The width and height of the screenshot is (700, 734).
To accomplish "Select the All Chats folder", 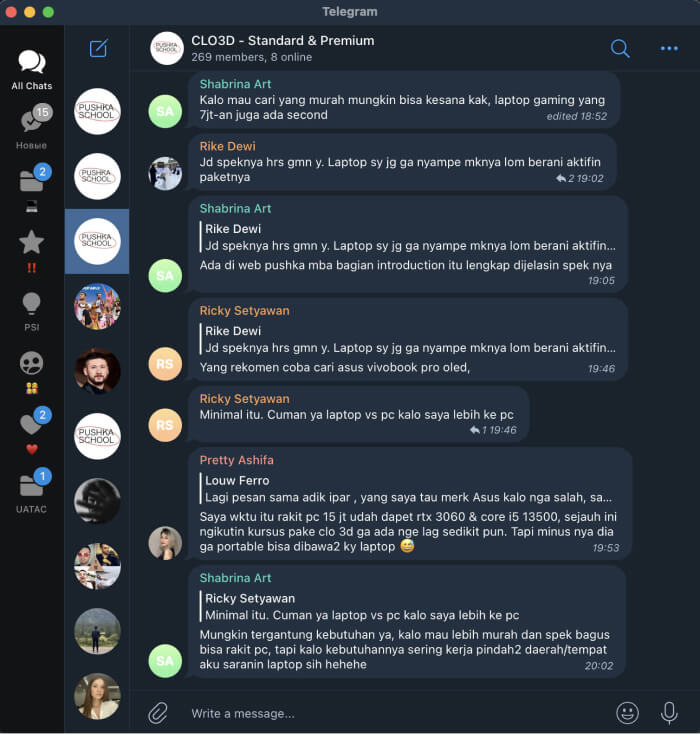I will [31, 70].
